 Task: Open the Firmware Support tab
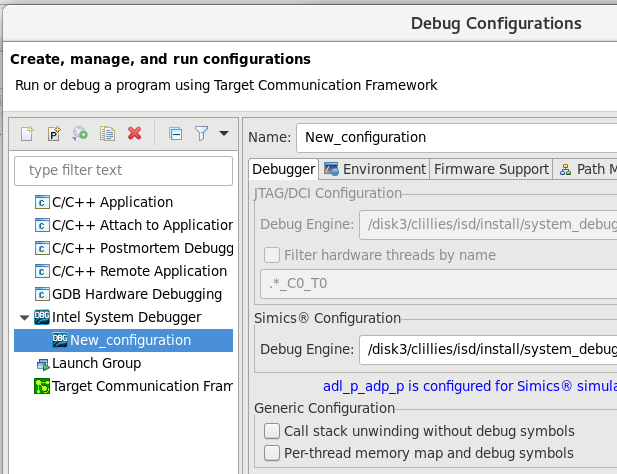[x=491, y=169]
